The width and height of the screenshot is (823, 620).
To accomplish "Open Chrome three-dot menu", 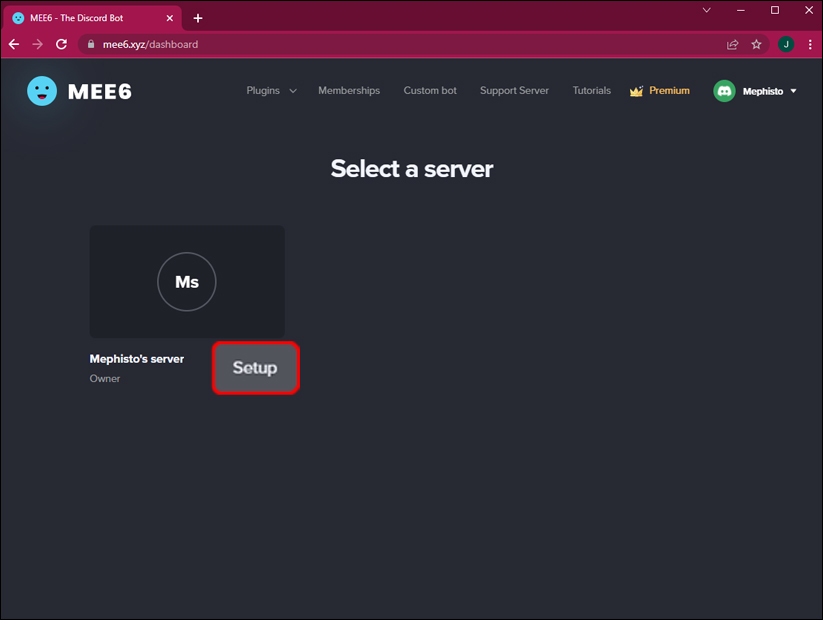I will [810, 44].
